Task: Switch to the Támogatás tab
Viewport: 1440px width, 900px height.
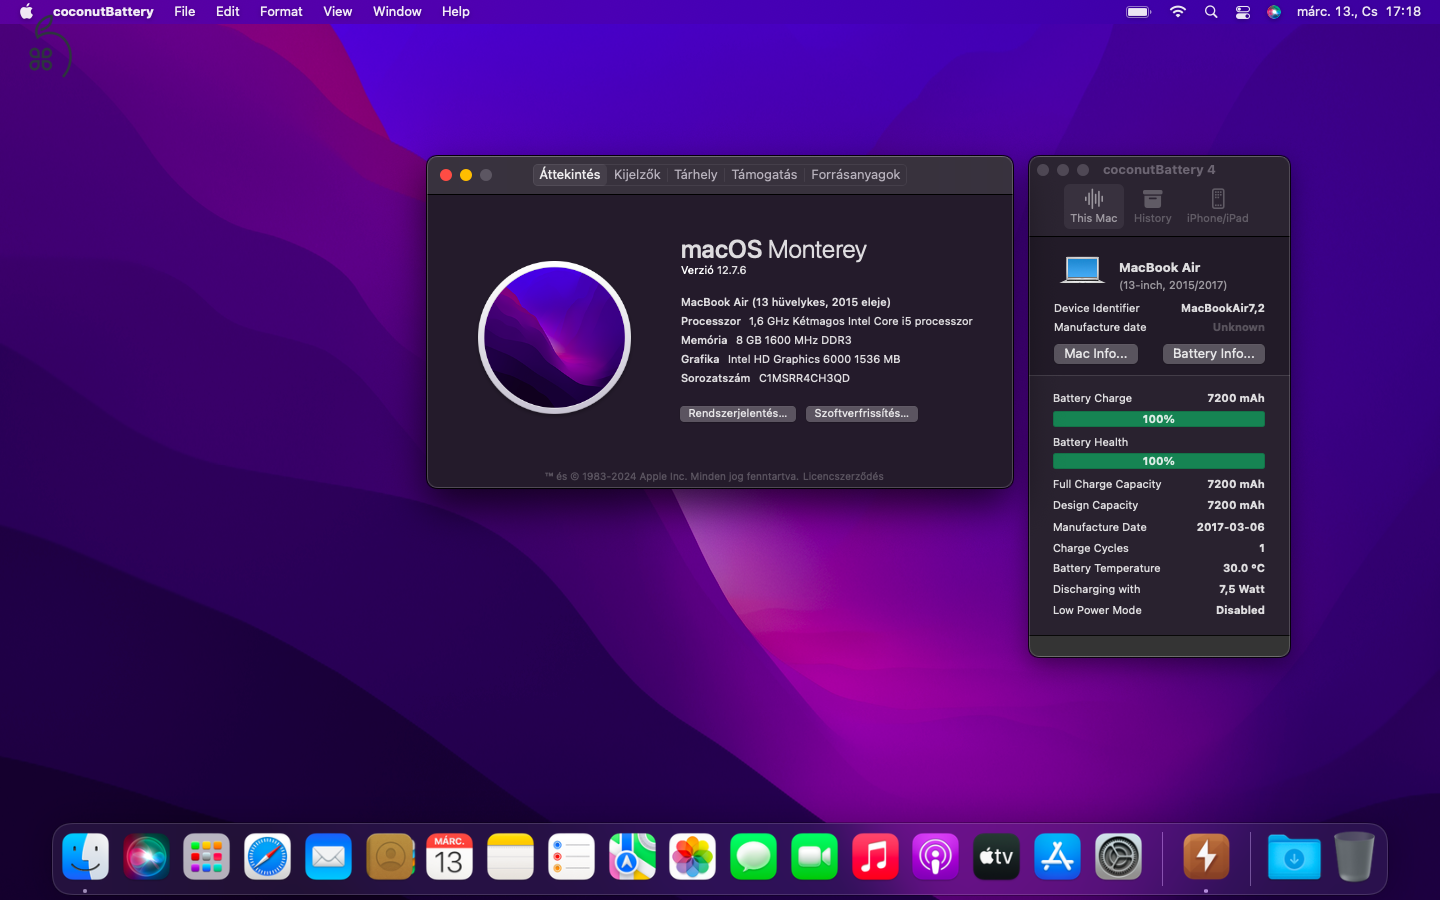Action: coord(764,174)
